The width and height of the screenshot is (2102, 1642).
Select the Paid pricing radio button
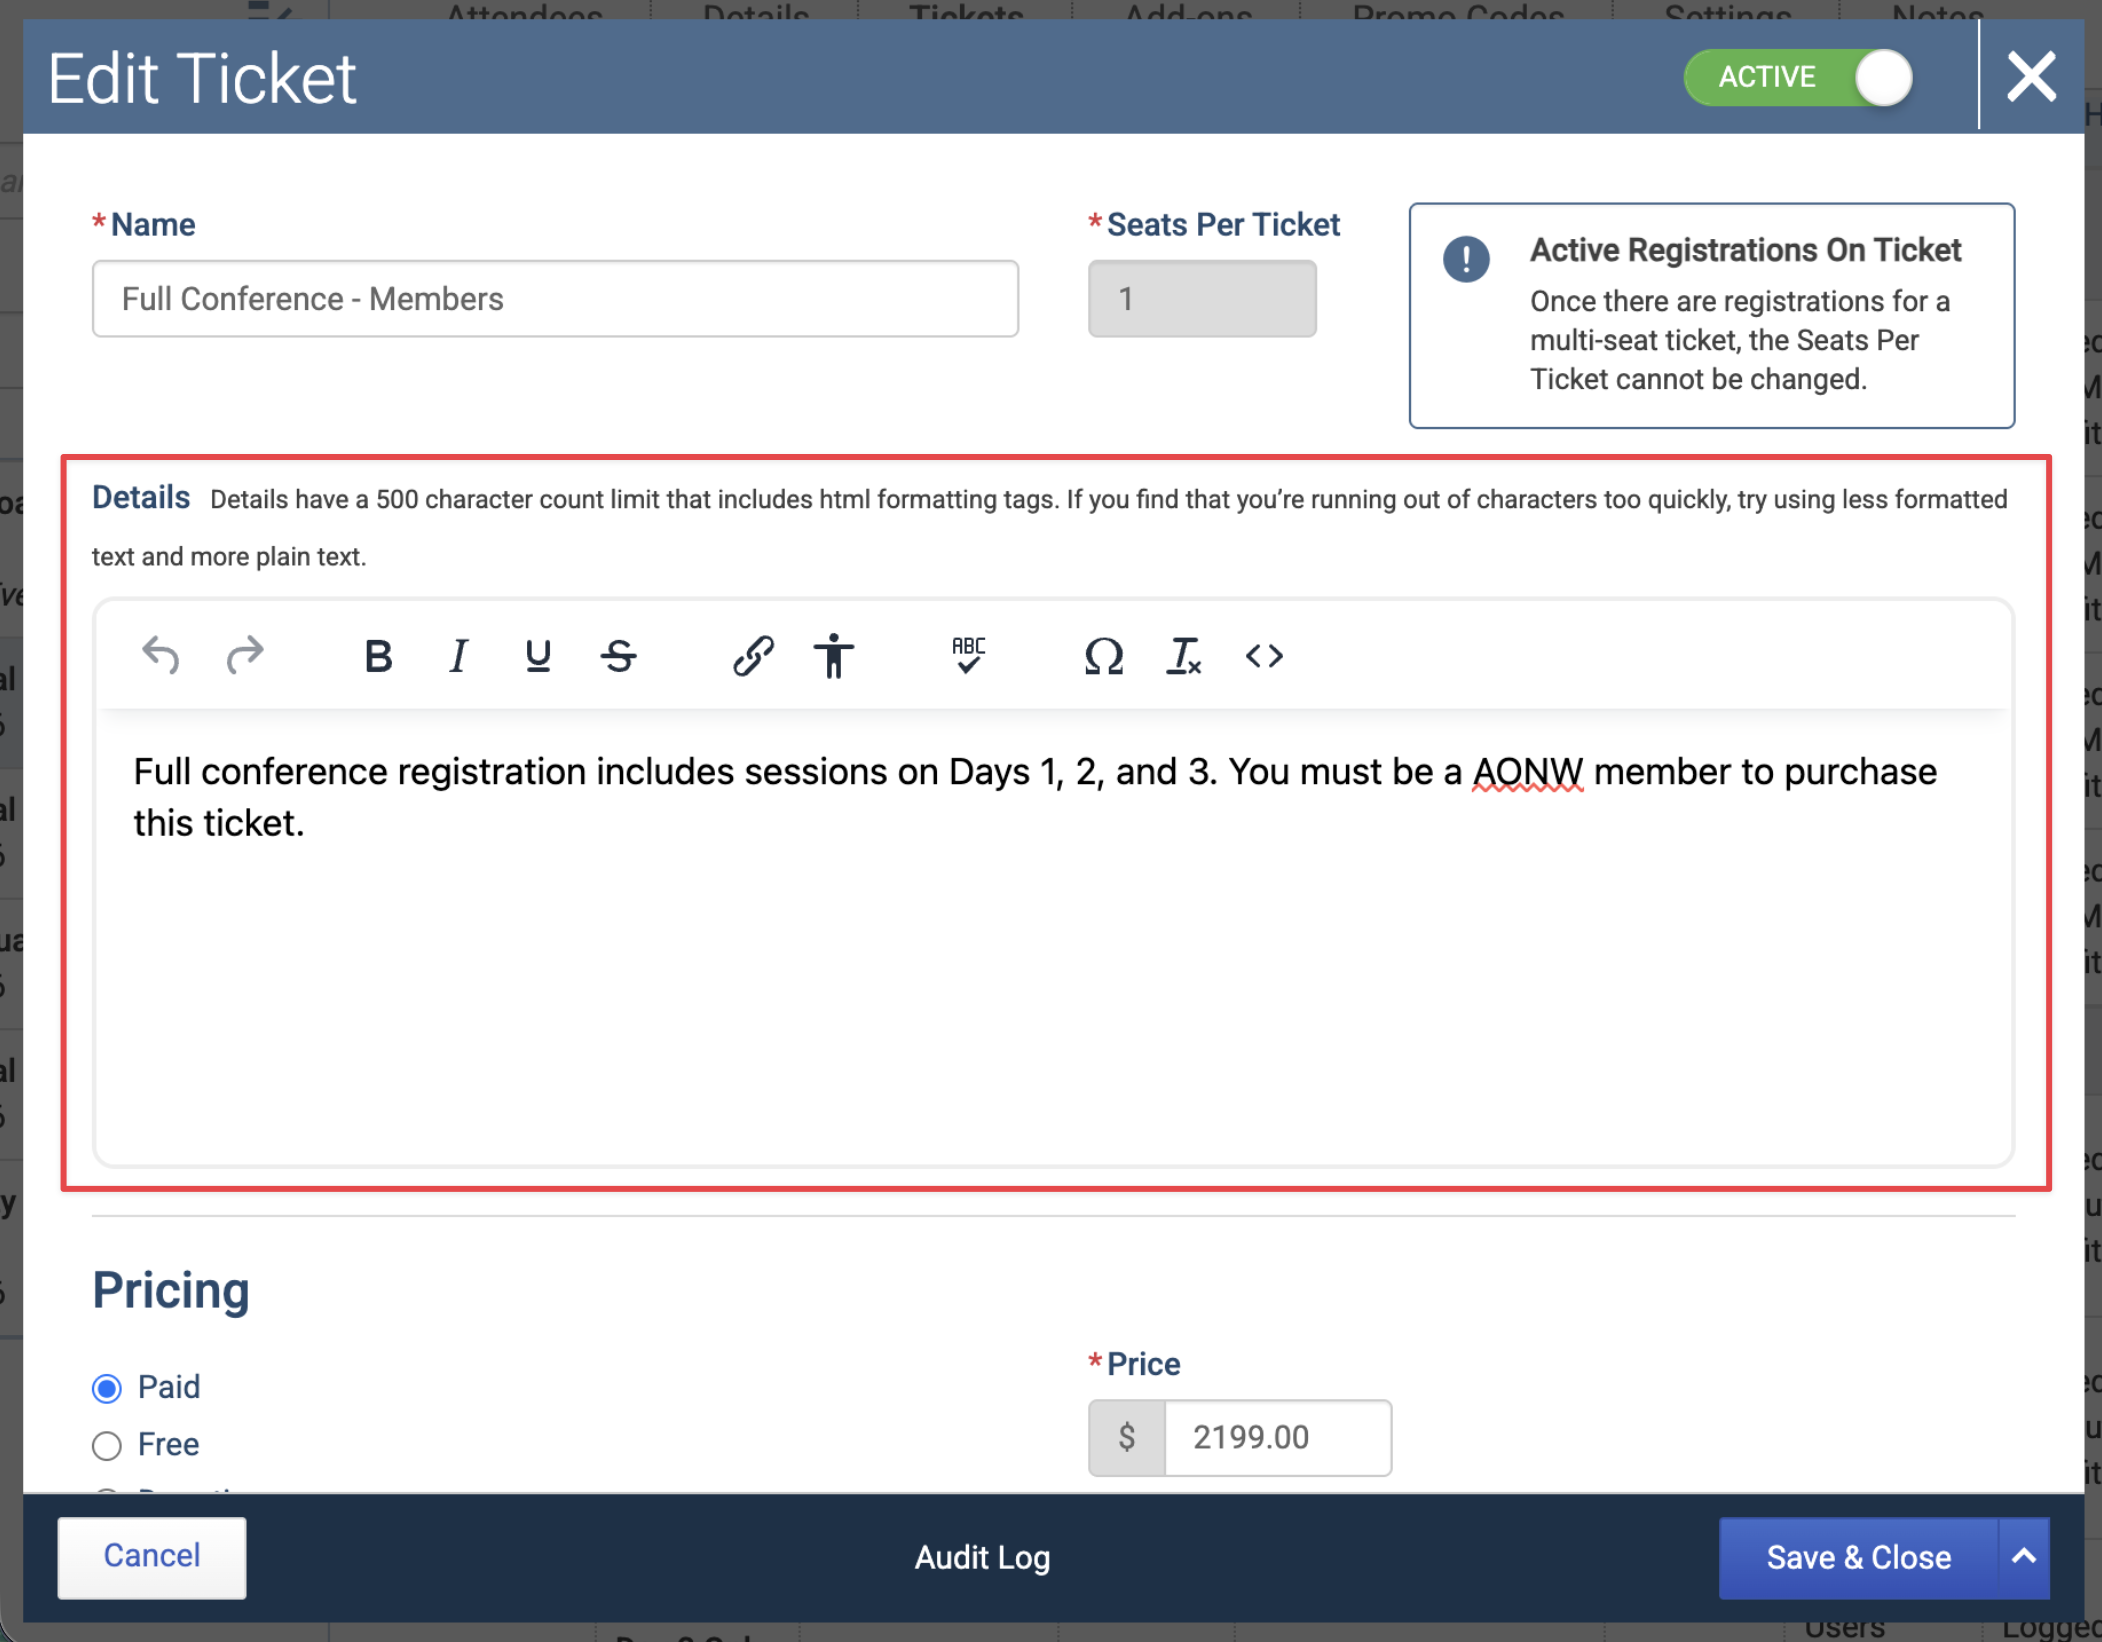[106, 1388]
